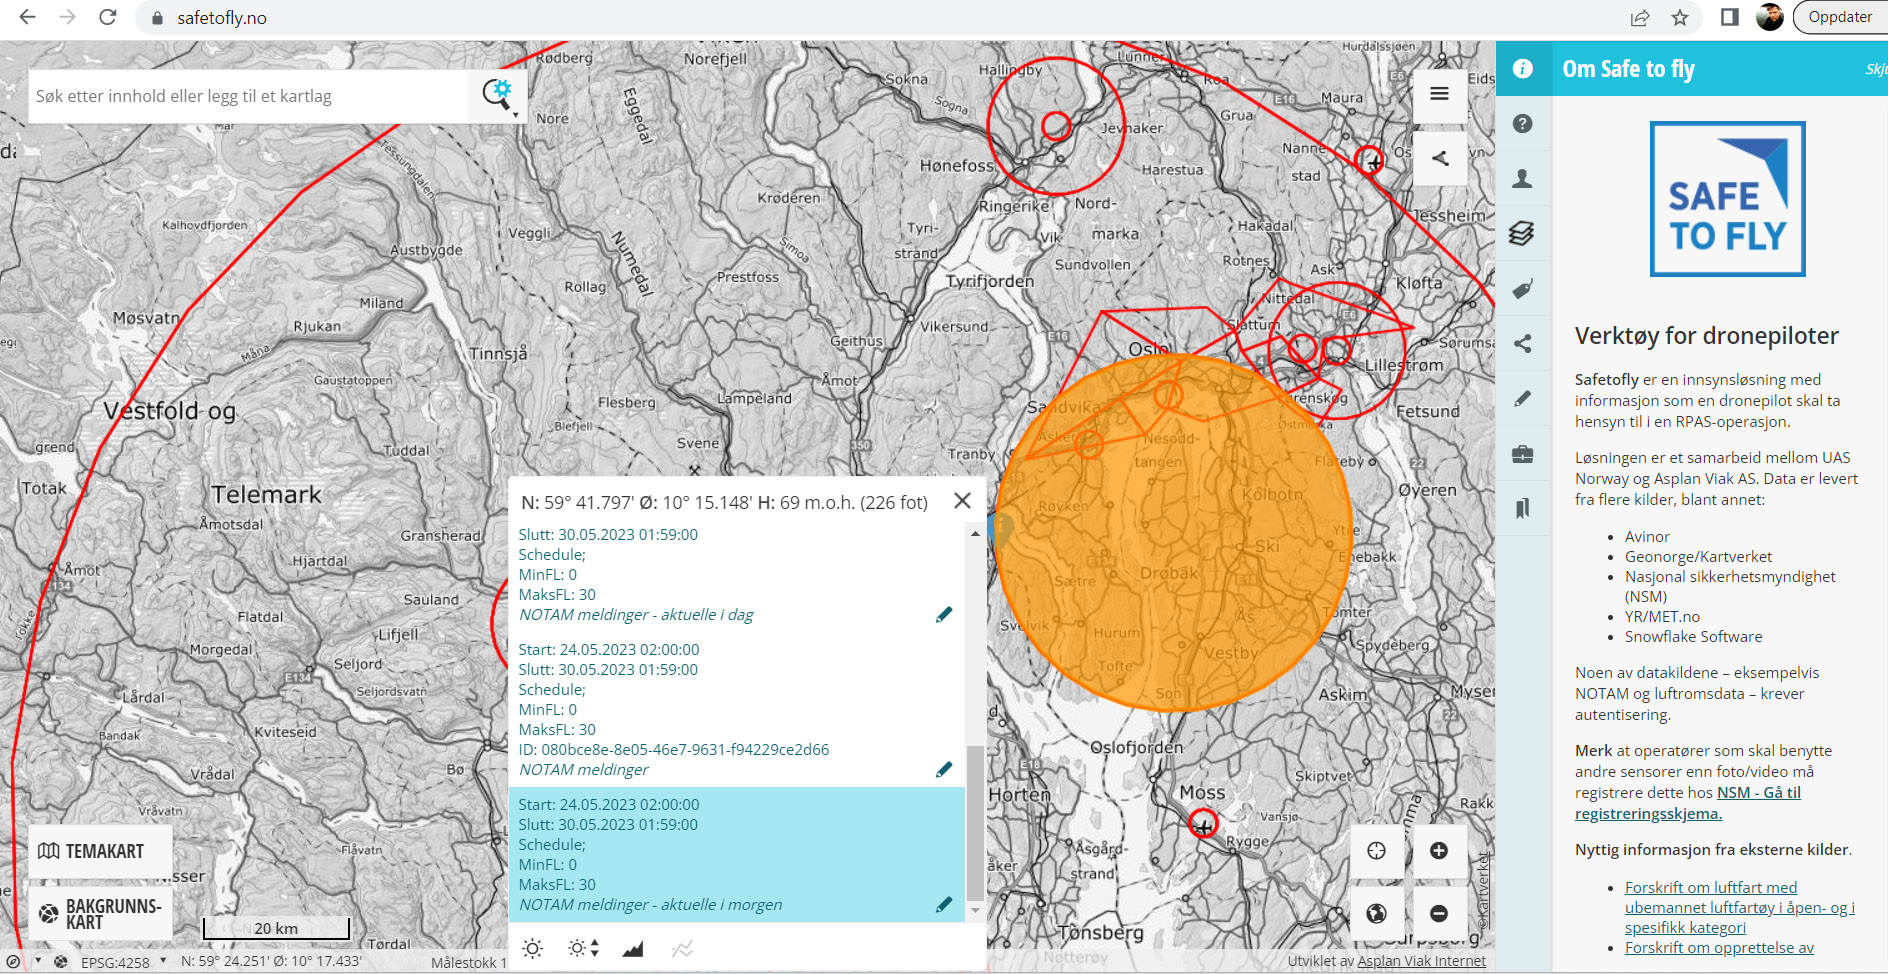Open the info sidebar tab
1888x974 pixels.
[x=1523, y=68]
